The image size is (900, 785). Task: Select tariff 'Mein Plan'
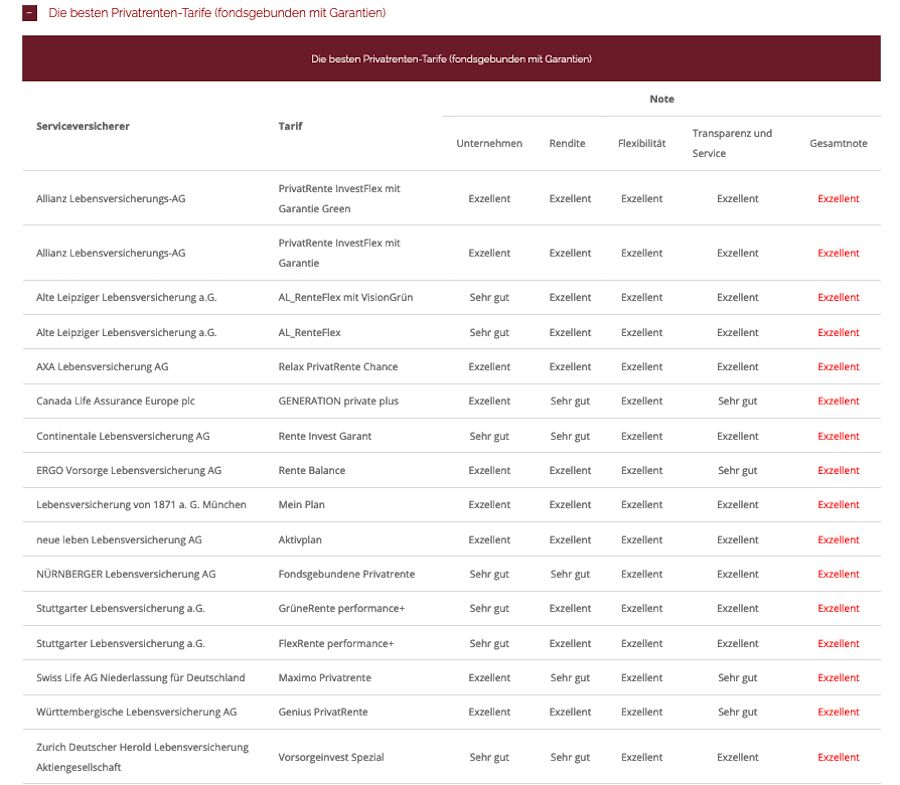[x=301, y=505]
